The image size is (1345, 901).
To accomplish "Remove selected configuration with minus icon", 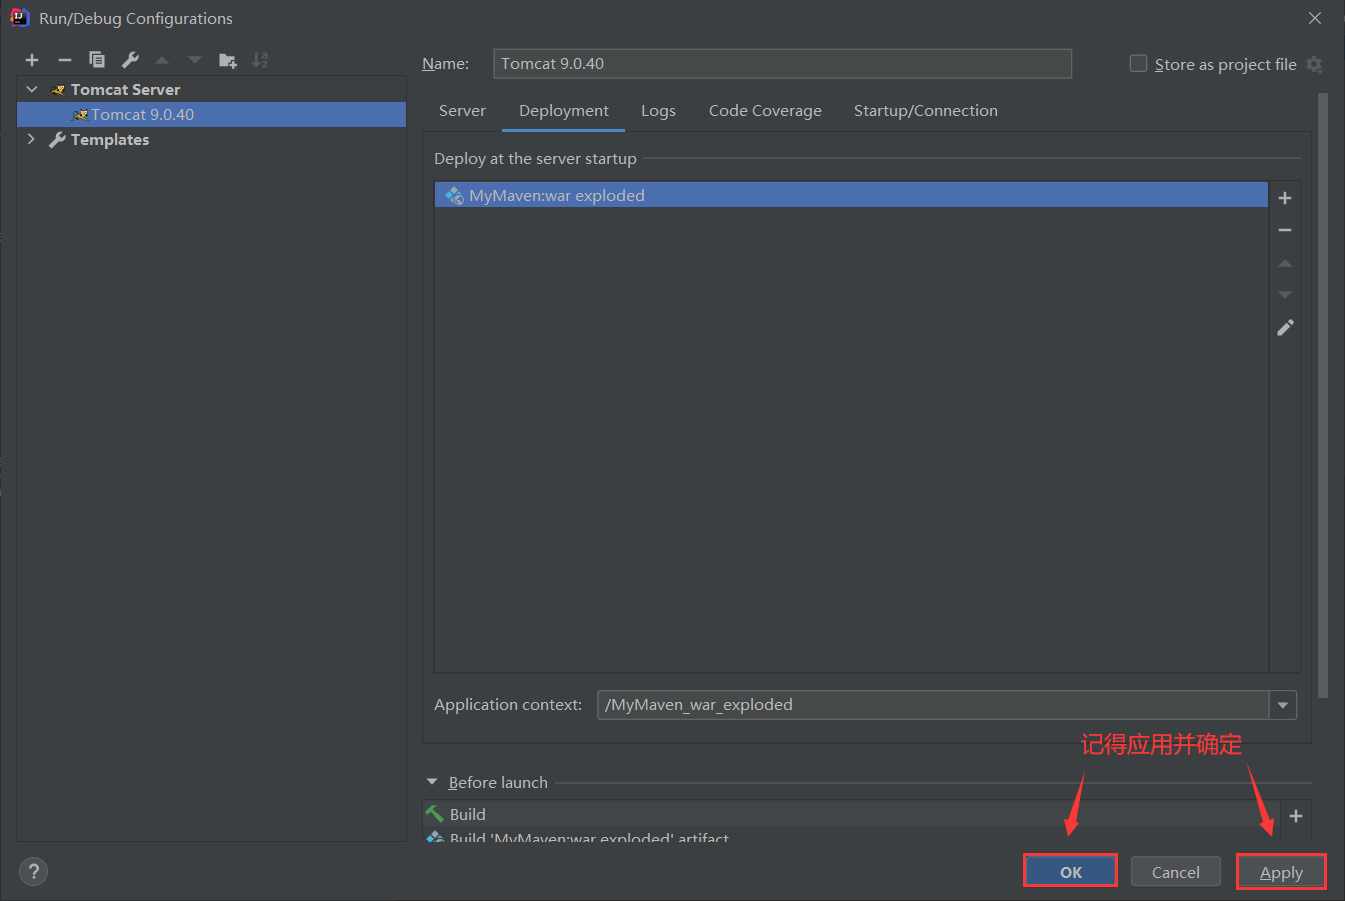I will click(x=65, y=60).
